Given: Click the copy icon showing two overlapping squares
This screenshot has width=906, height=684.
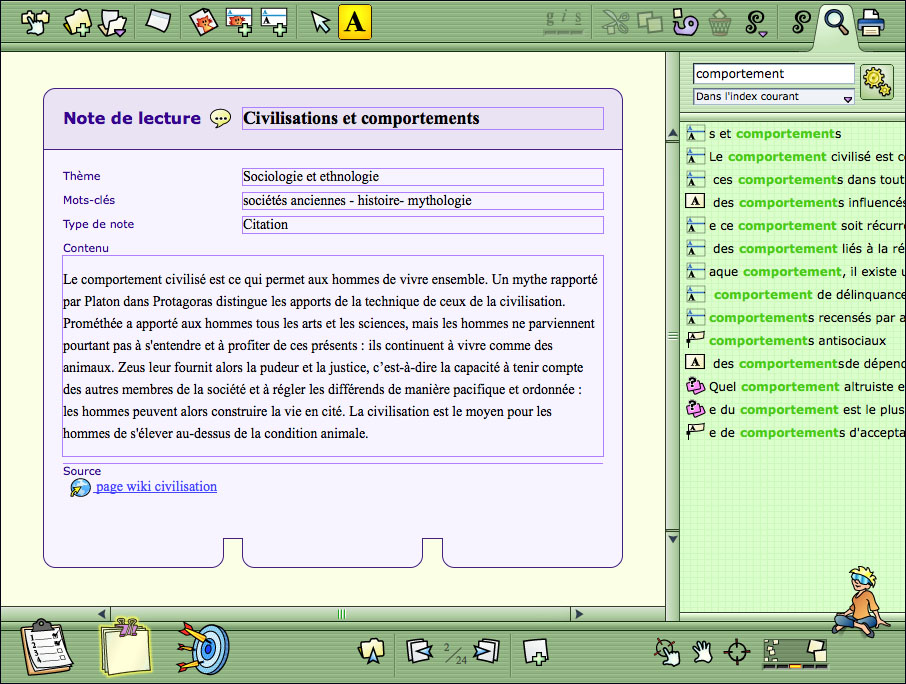Looking at the screenshot, I should [650, 23].
